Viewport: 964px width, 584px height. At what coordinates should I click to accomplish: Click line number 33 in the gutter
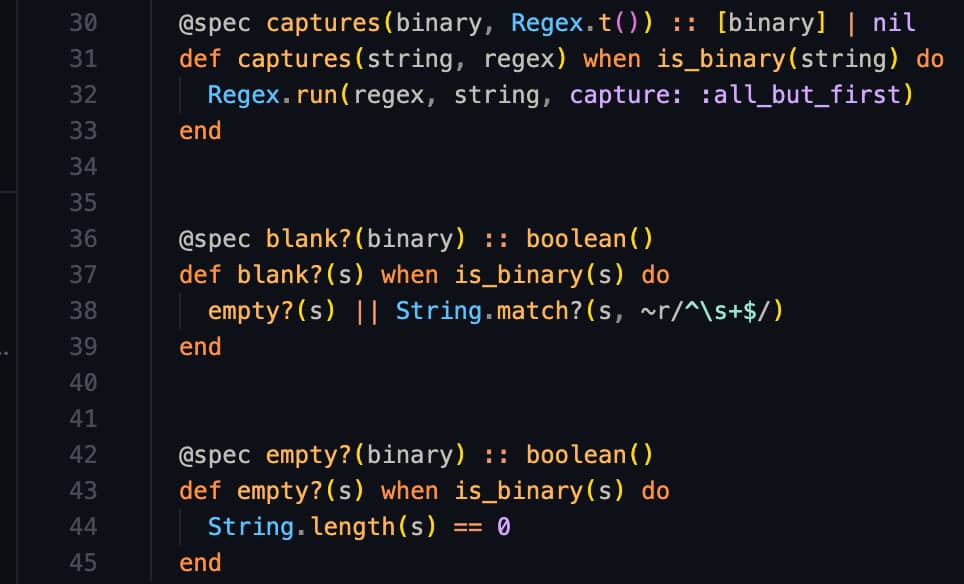pyautogui.click(x=83, y=131)
